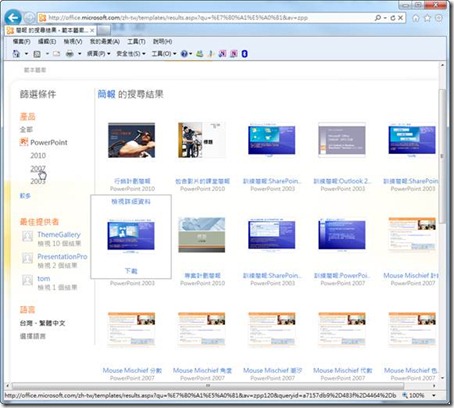Open the 工具(O) command bar dropdown
The width and height of the screenshot is (454, 408).
tap(164, 54)
